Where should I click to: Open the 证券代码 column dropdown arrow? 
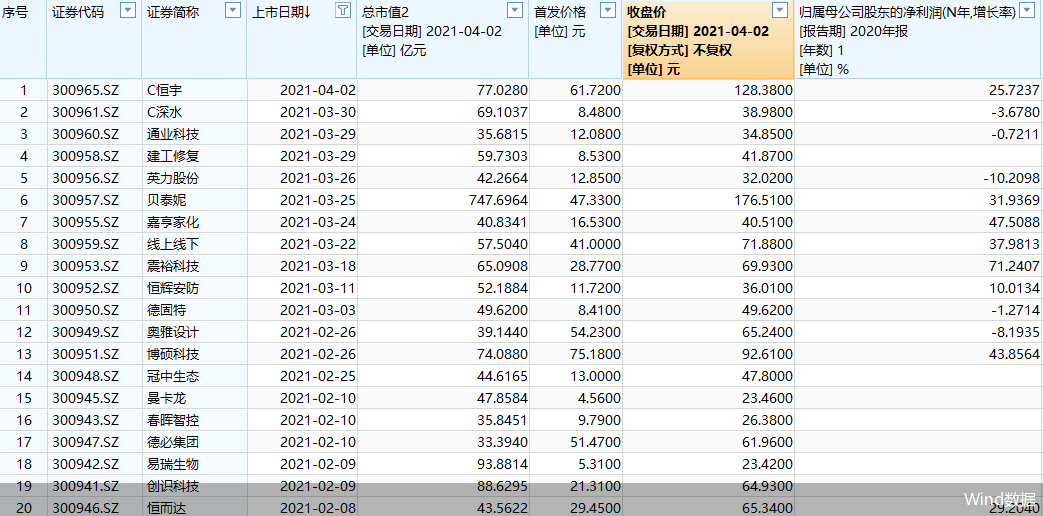coord(128,10)
